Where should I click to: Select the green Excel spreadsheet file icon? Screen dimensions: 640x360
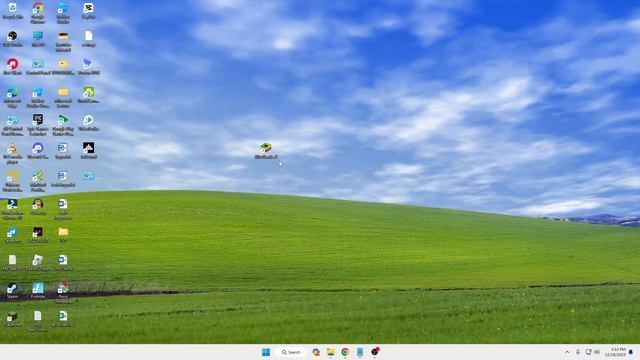coord(63,318)
